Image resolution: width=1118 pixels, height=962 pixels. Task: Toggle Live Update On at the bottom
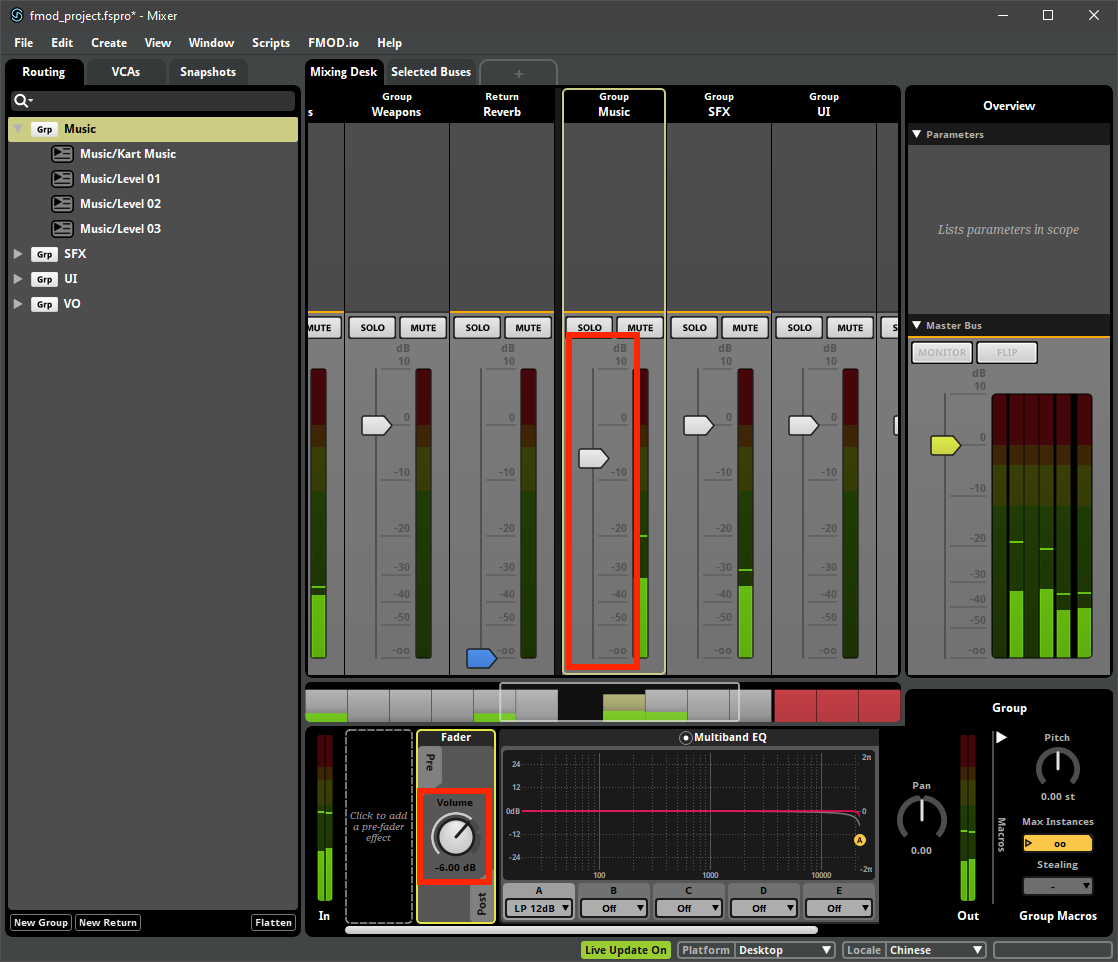click(625, 950)
